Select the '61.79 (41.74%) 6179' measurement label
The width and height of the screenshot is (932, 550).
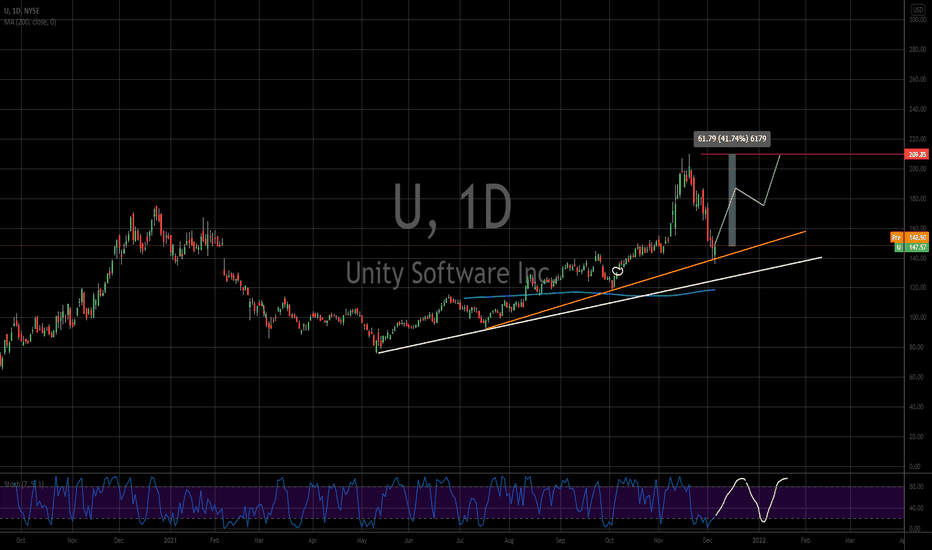click(x=732, y=139)
